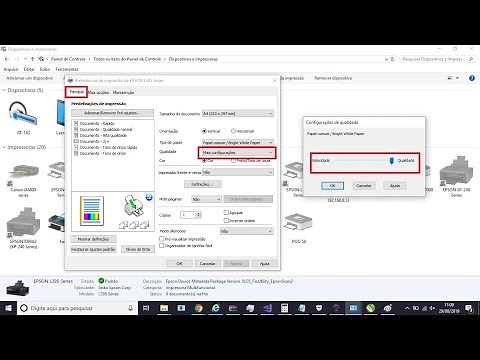This screenshot has height=360, width=480.
Task: Launch Google Chrome from the taskbar
Action: (199, 308)
